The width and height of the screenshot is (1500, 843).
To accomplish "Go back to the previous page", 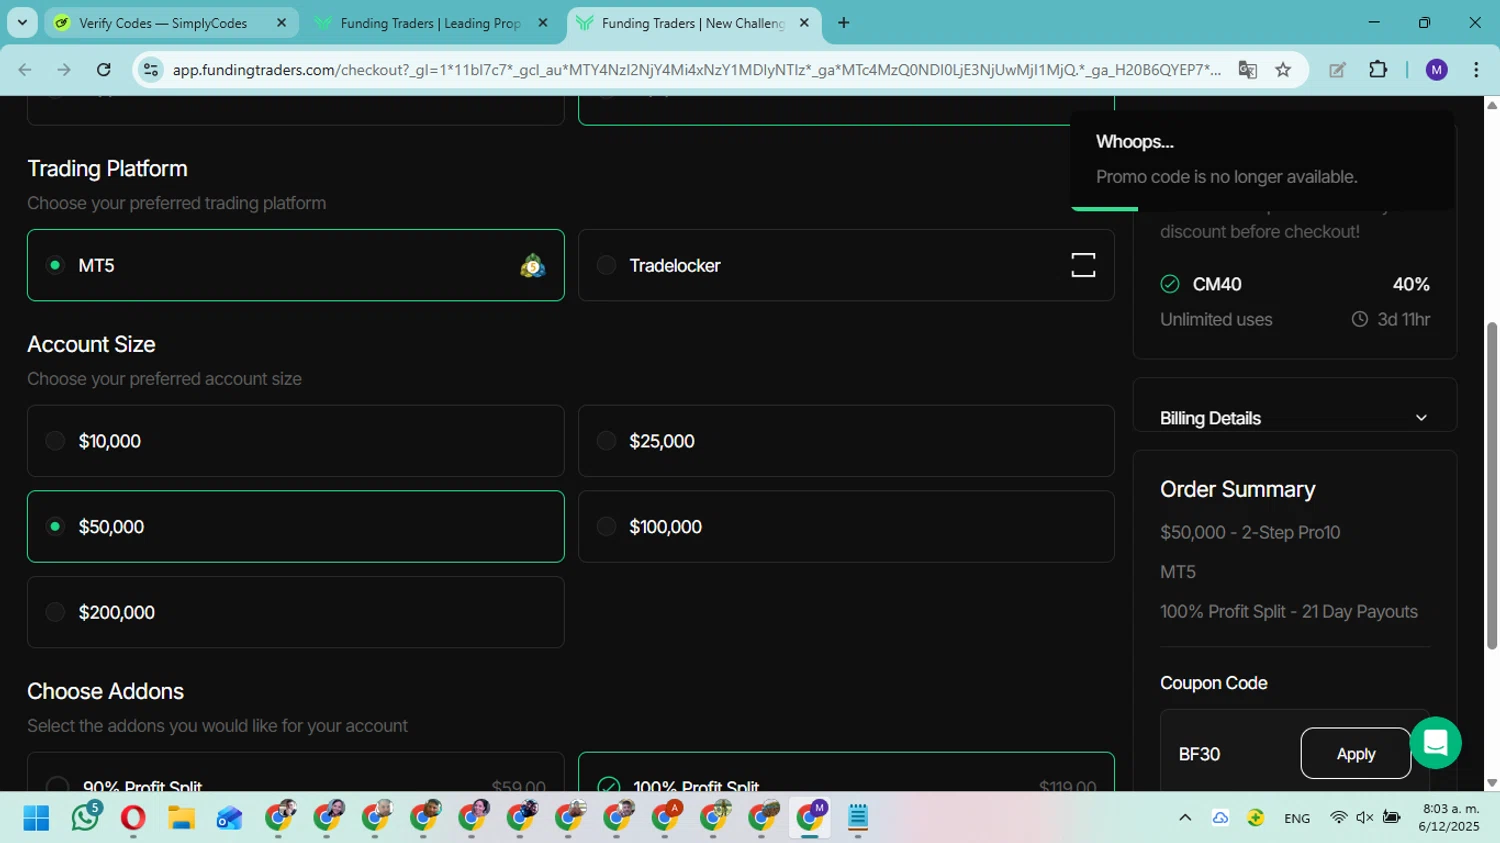I will [25, 70].
